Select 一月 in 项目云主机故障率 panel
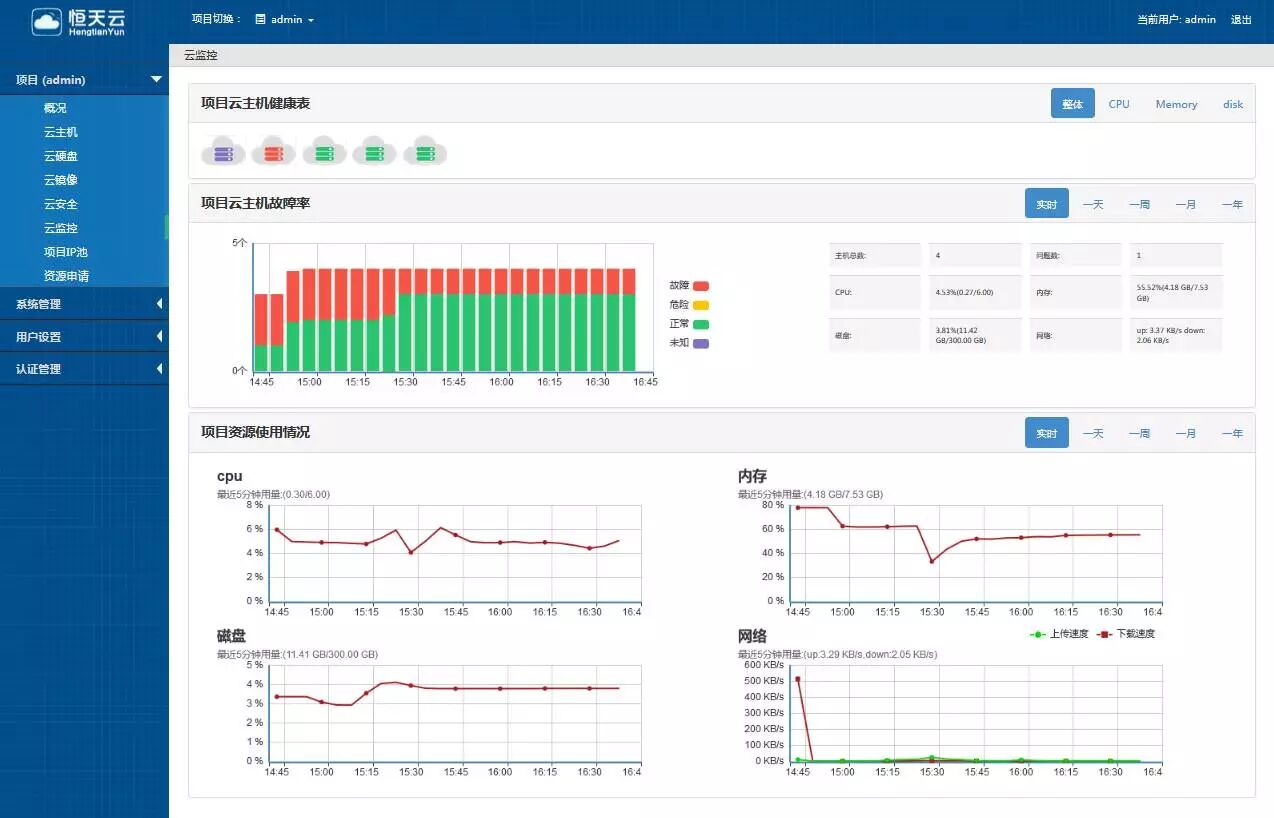 click(x=1186, y=204)
